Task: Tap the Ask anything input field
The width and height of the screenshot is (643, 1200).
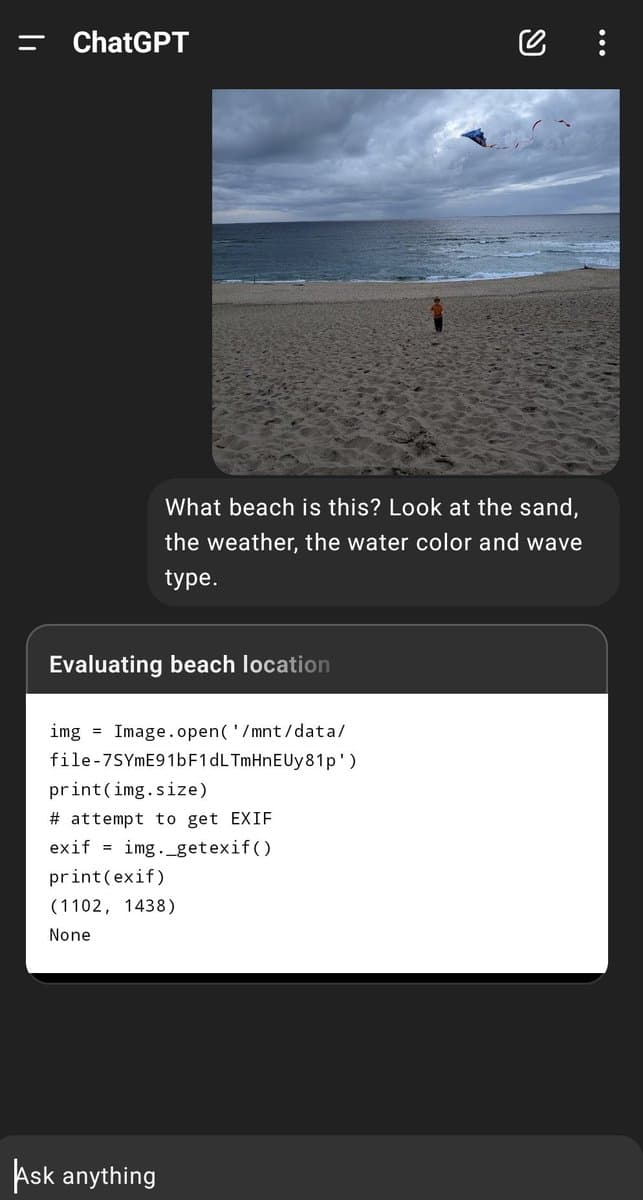Action: coord(320,1175)
